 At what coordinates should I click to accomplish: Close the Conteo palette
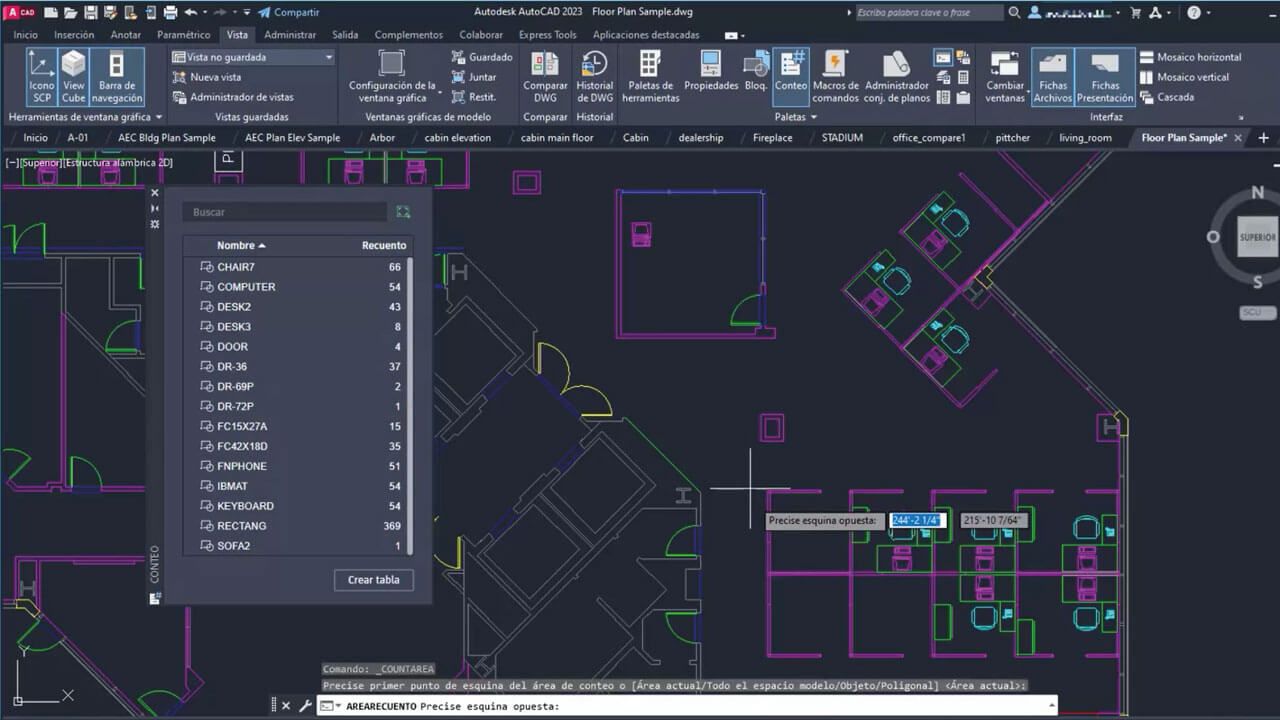point(155,193)
